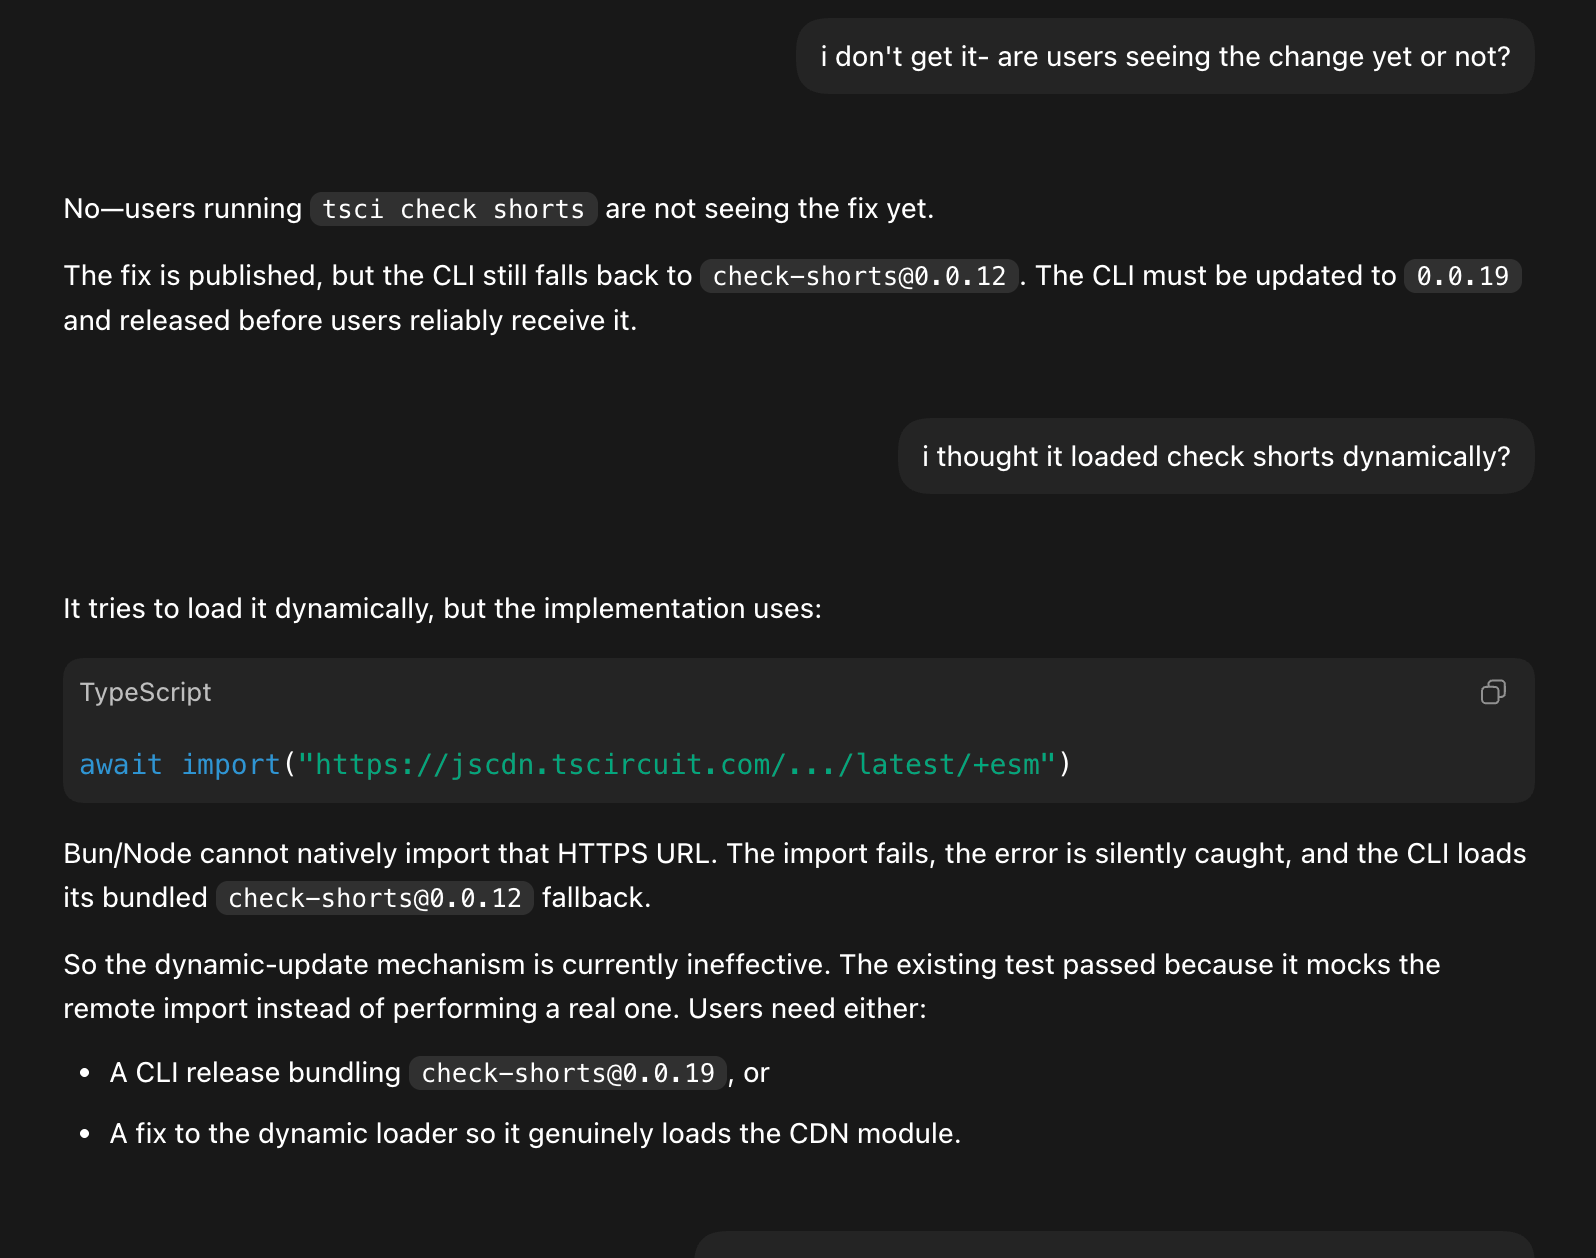Click the '0.0.19' inline code chip

pyautogui.click(x=1462, y=276)
